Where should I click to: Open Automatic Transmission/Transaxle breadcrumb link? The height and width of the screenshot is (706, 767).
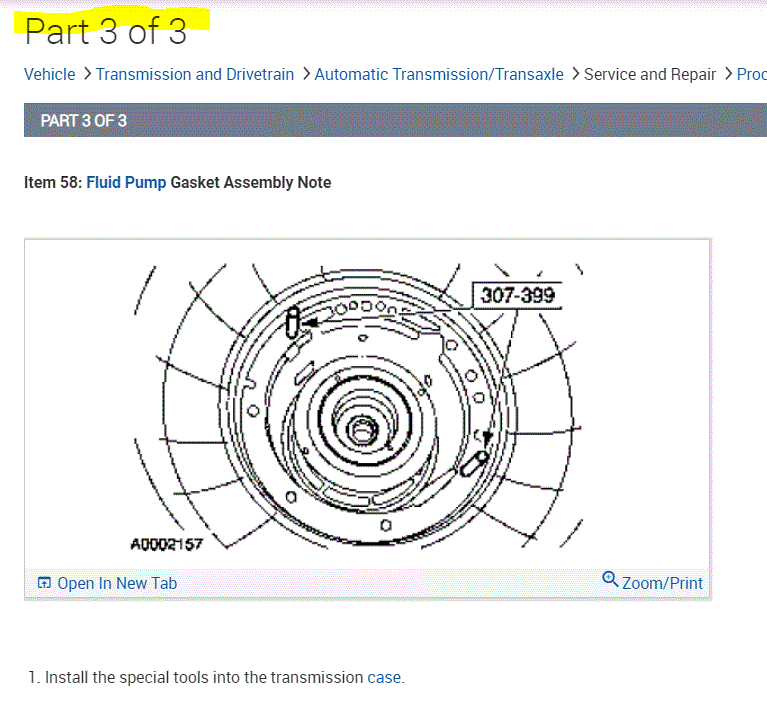[439, 74]
